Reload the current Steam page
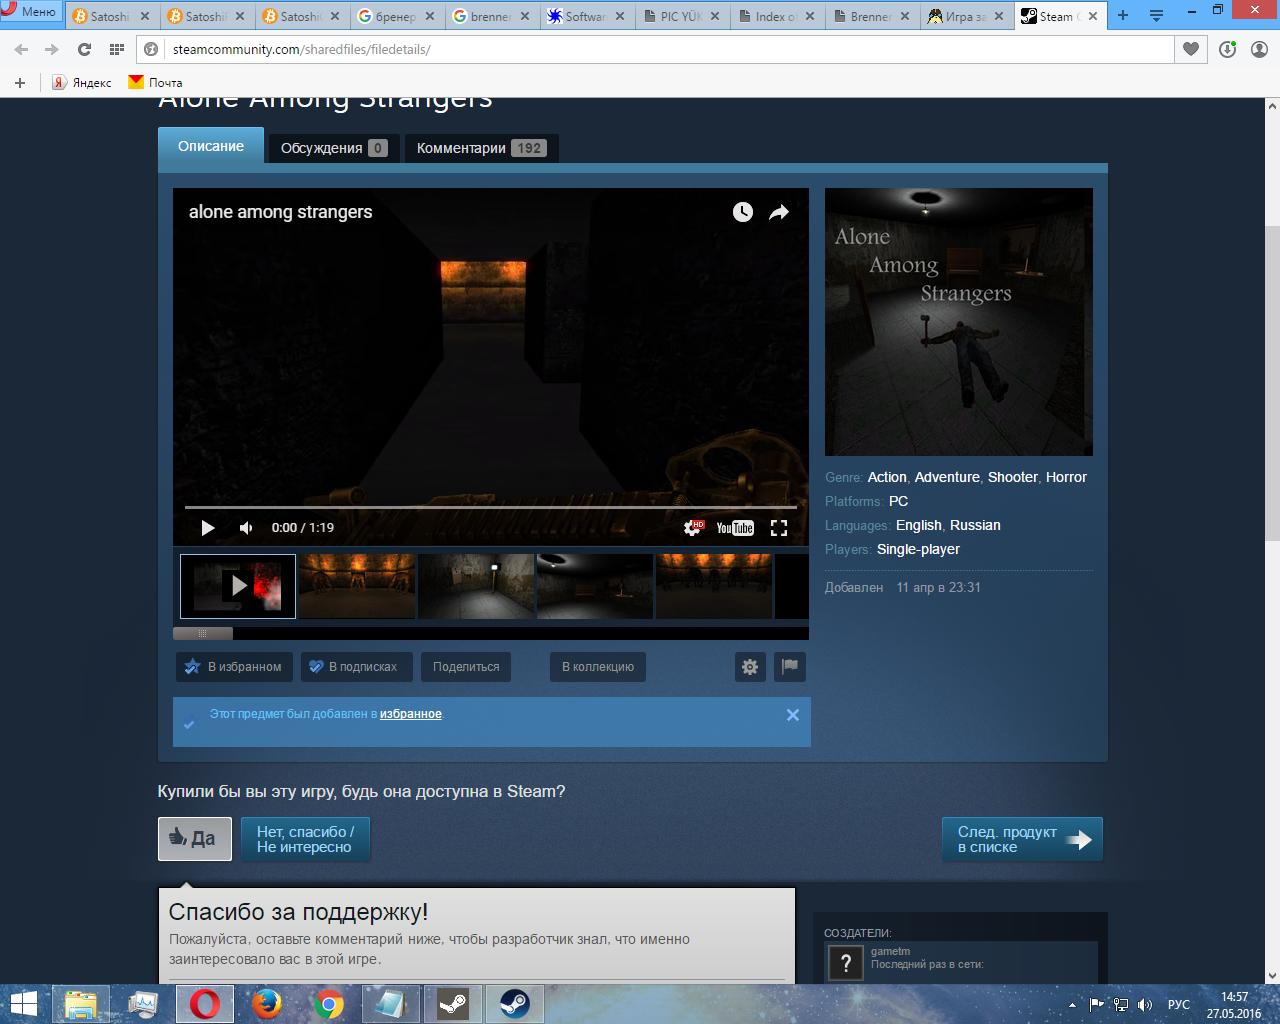 pyautogui.click(x=84, y=49)
